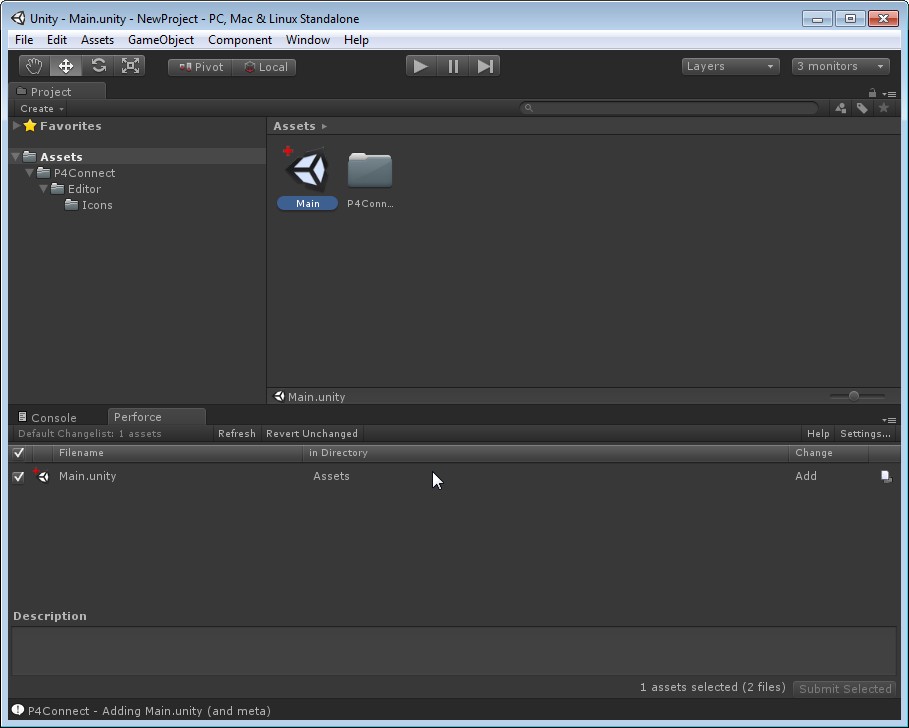The width and height of the screenshot is (909, 728).
Task: Click the changelist Description text box
Action: 454,650
